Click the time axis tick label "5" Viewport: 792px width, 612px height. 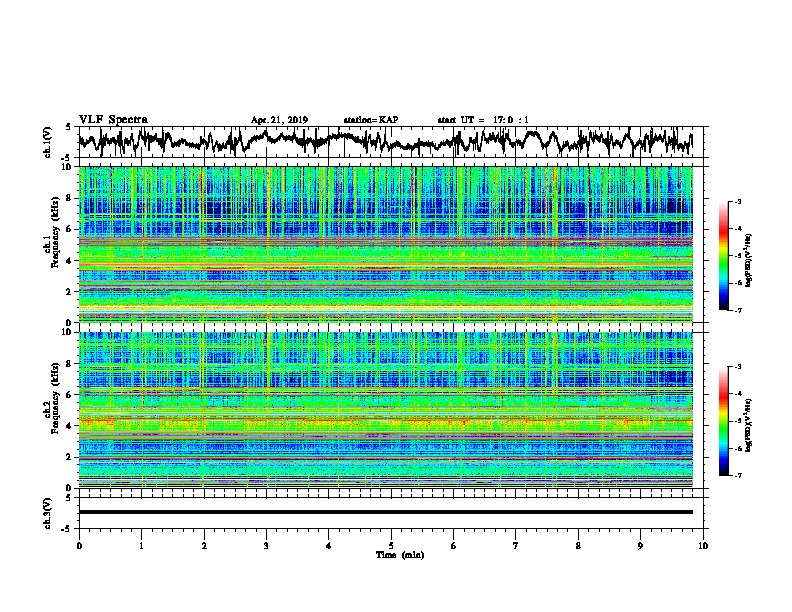[x=391, y=546]
